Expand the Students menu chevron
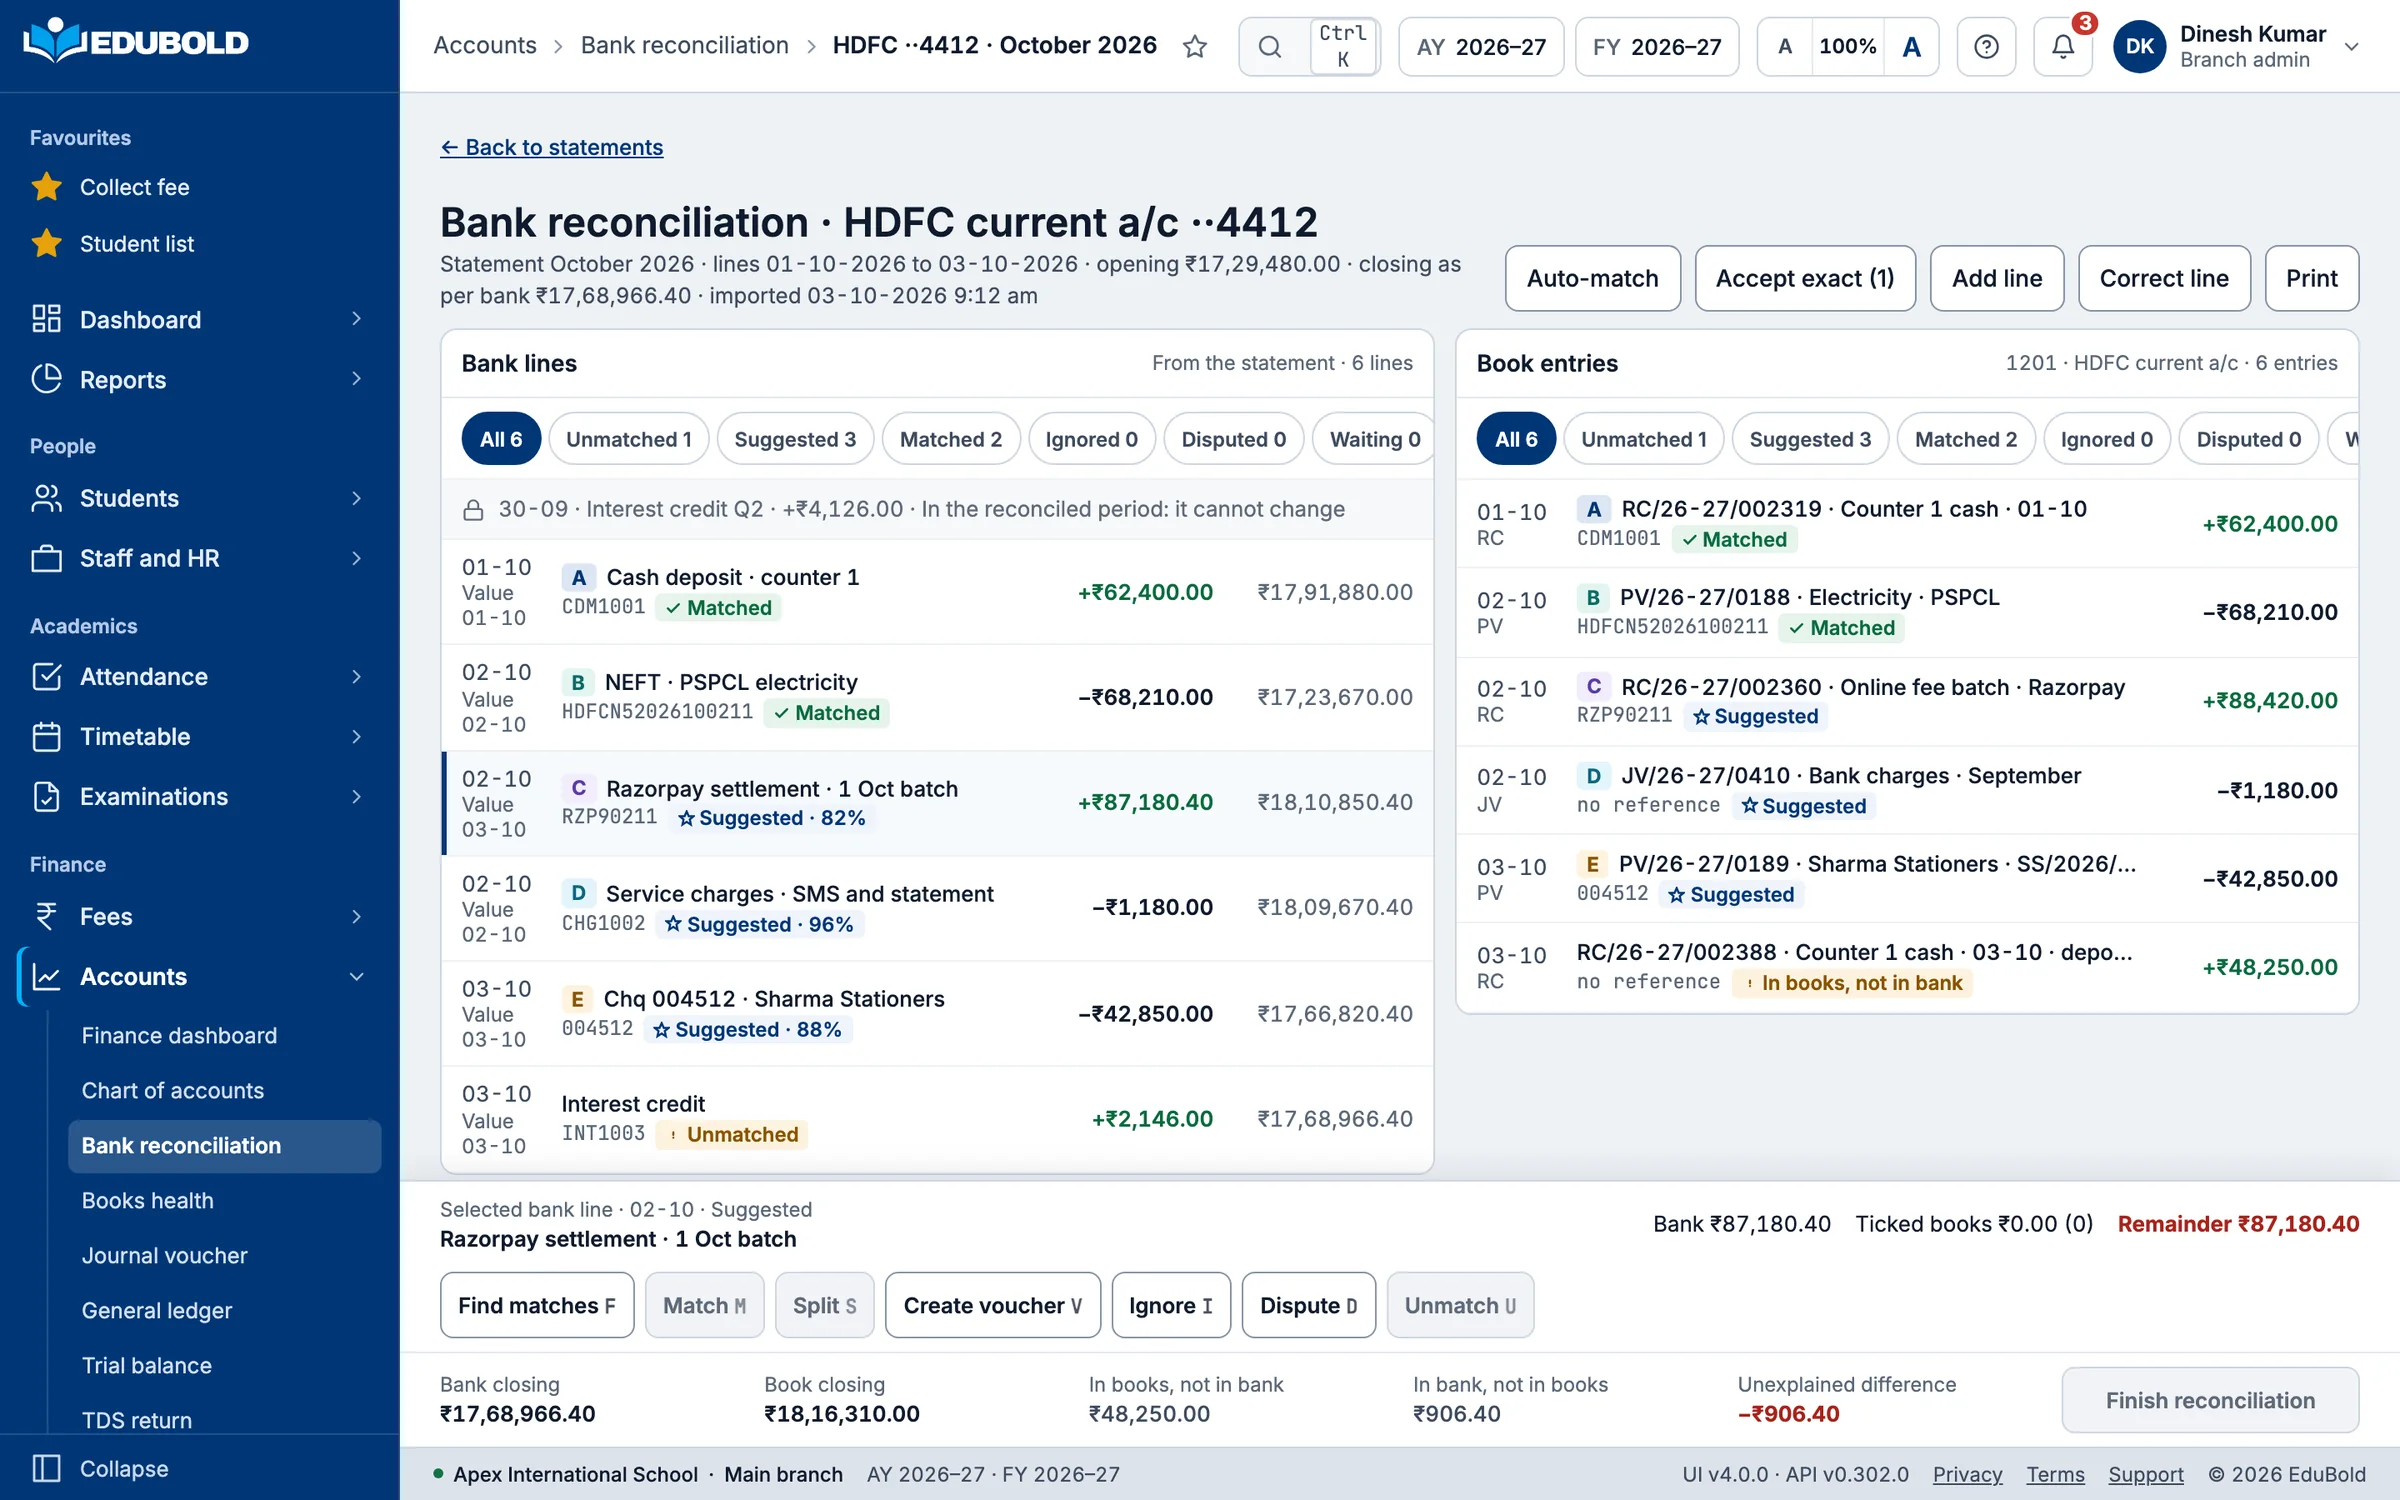 tap(356, 498)
